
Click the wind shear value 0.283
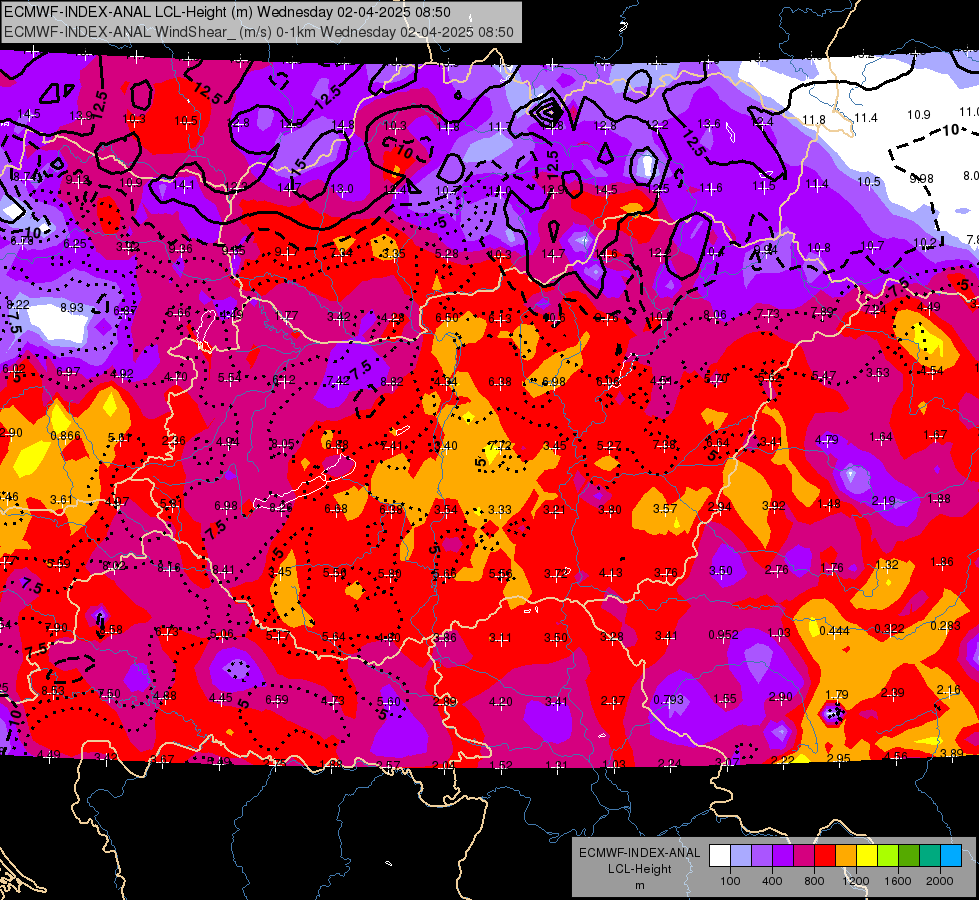click(945, 626)
